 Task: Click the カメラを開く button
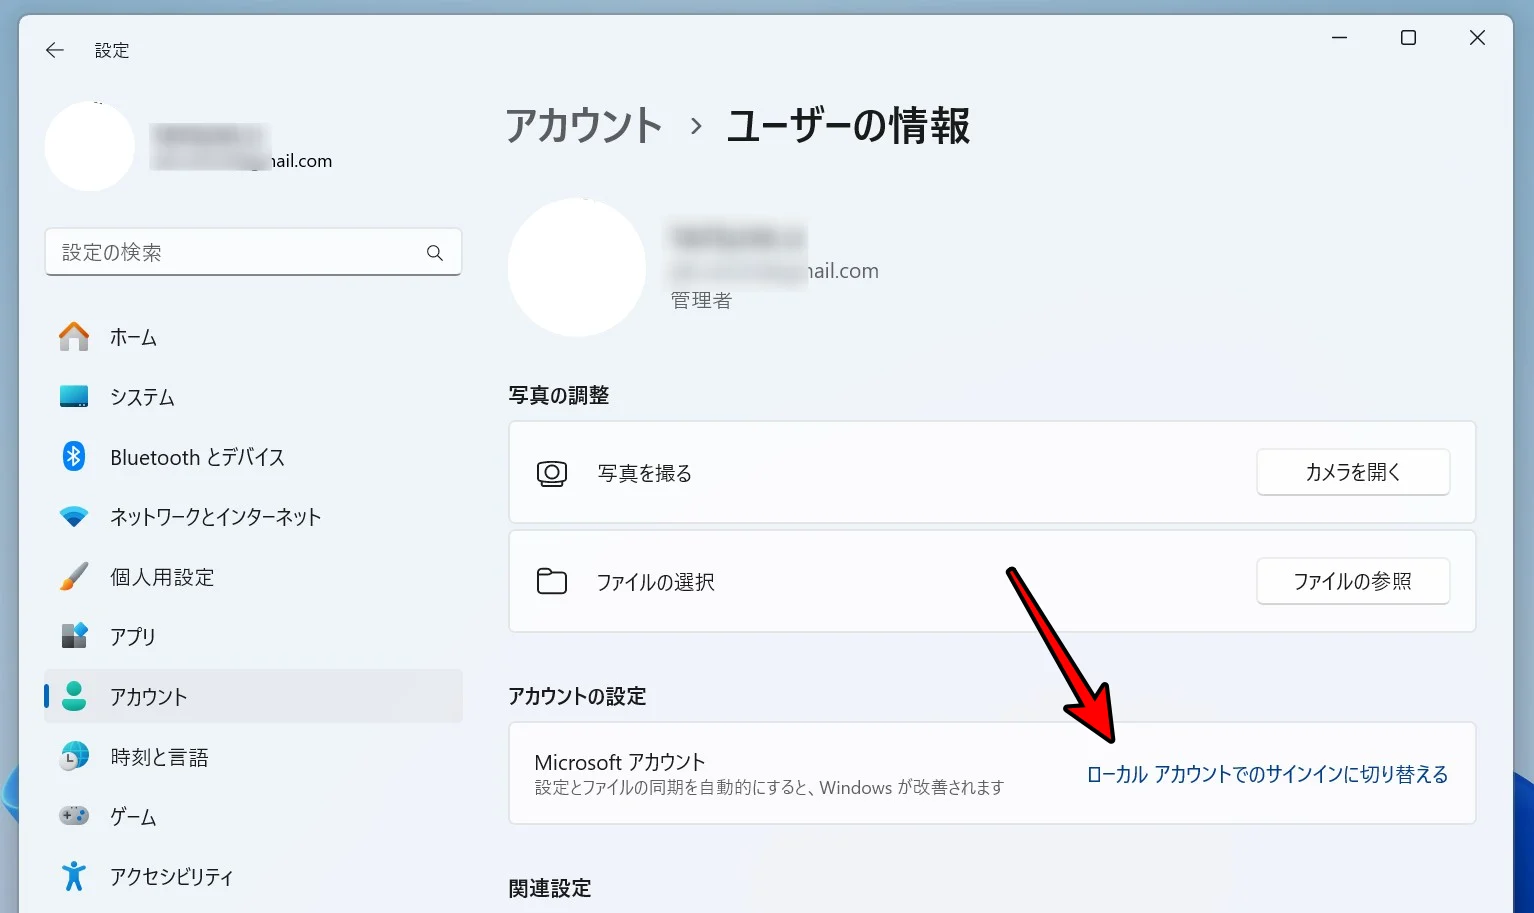click(x=1353, y=472)
